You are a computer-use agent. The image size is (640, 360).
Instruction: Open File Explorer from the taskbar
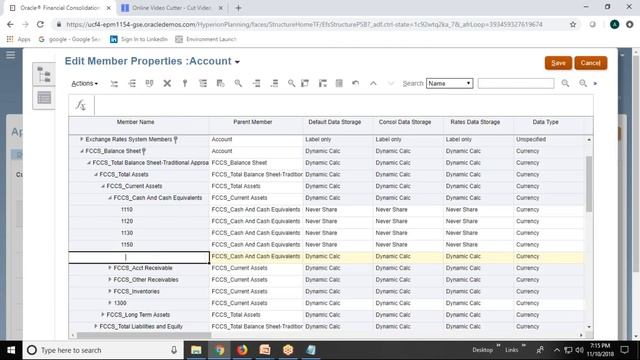pyautogui.click(x=196, y=350)
